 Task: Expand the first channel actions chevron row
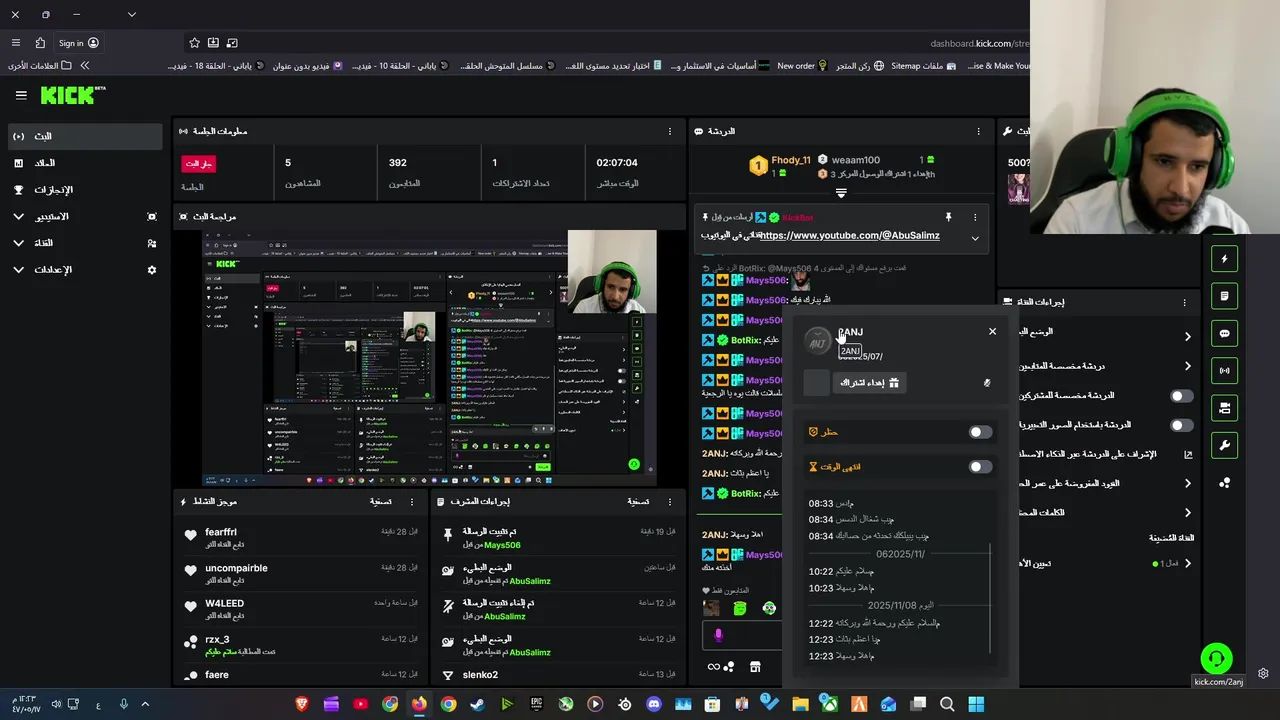point(1187,337)
